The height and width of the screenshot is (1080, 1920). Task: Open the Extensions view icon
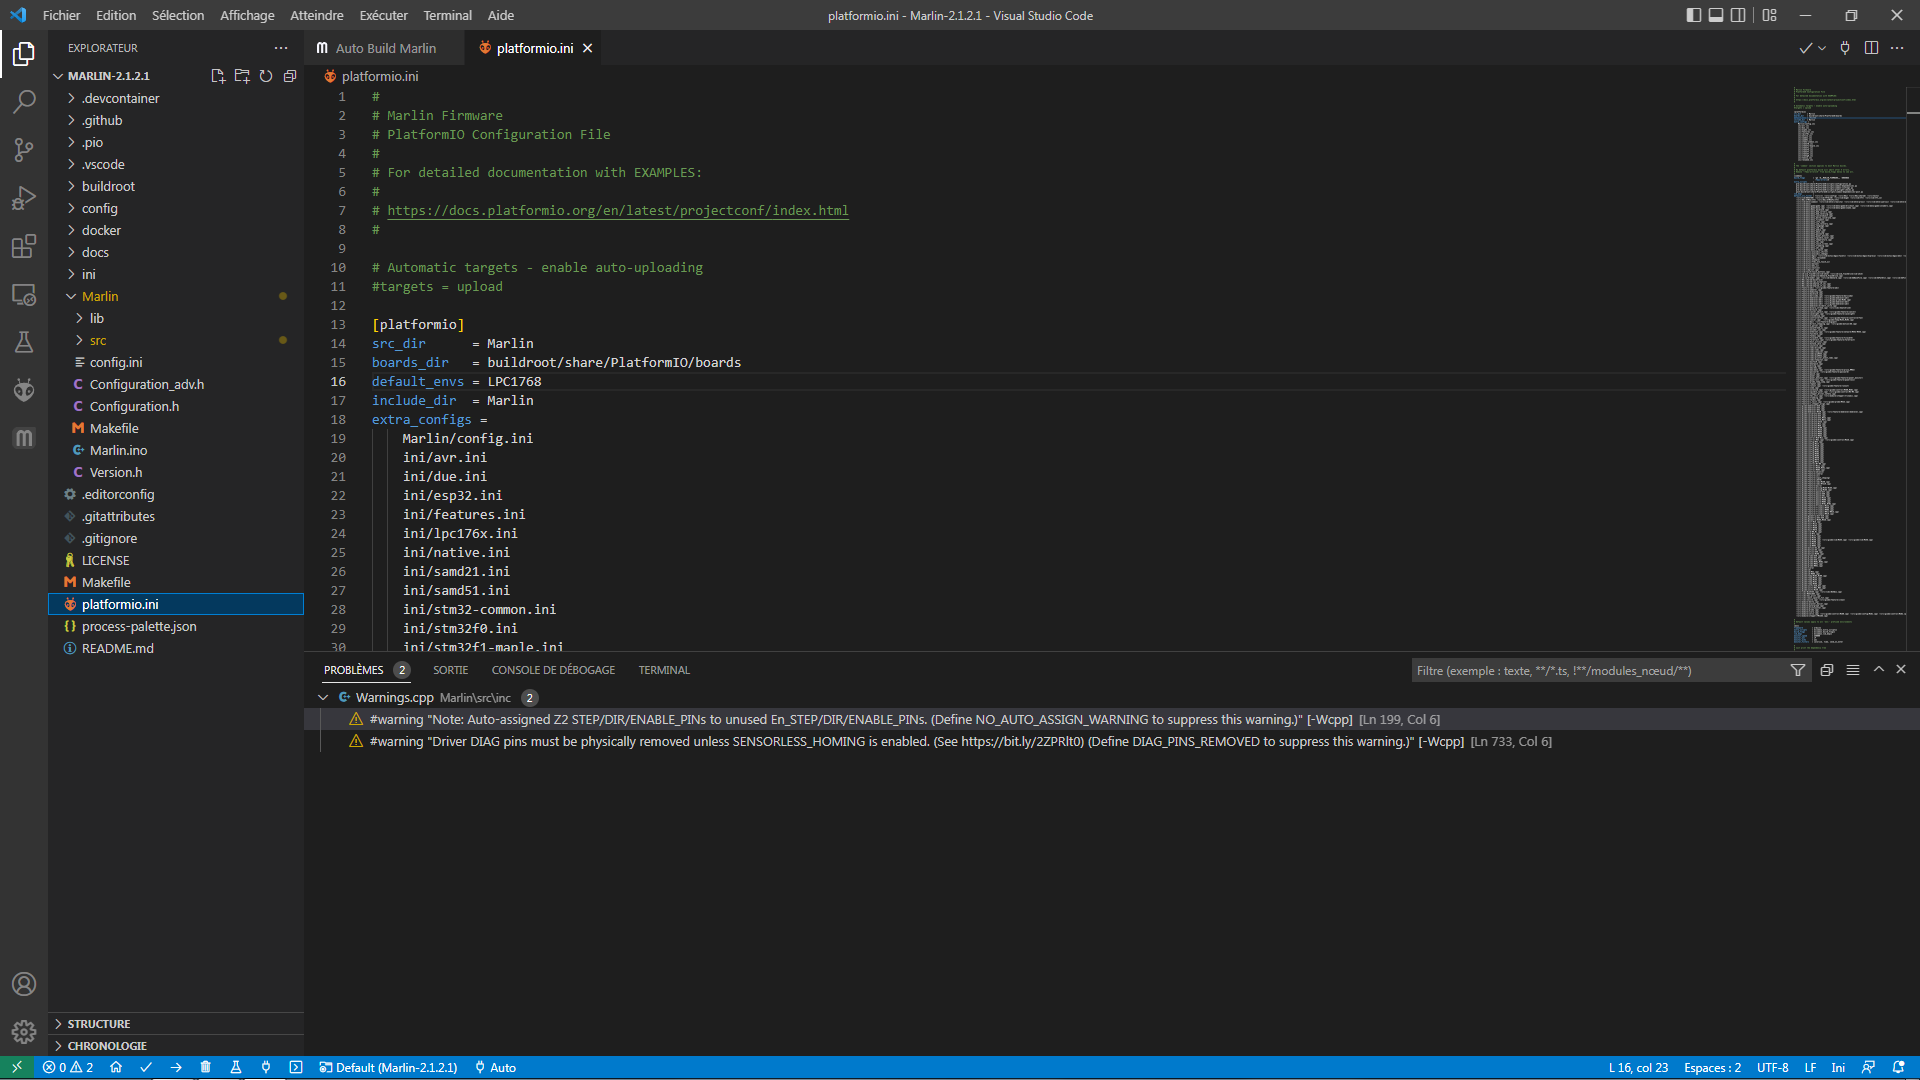[x=24, y=246]
